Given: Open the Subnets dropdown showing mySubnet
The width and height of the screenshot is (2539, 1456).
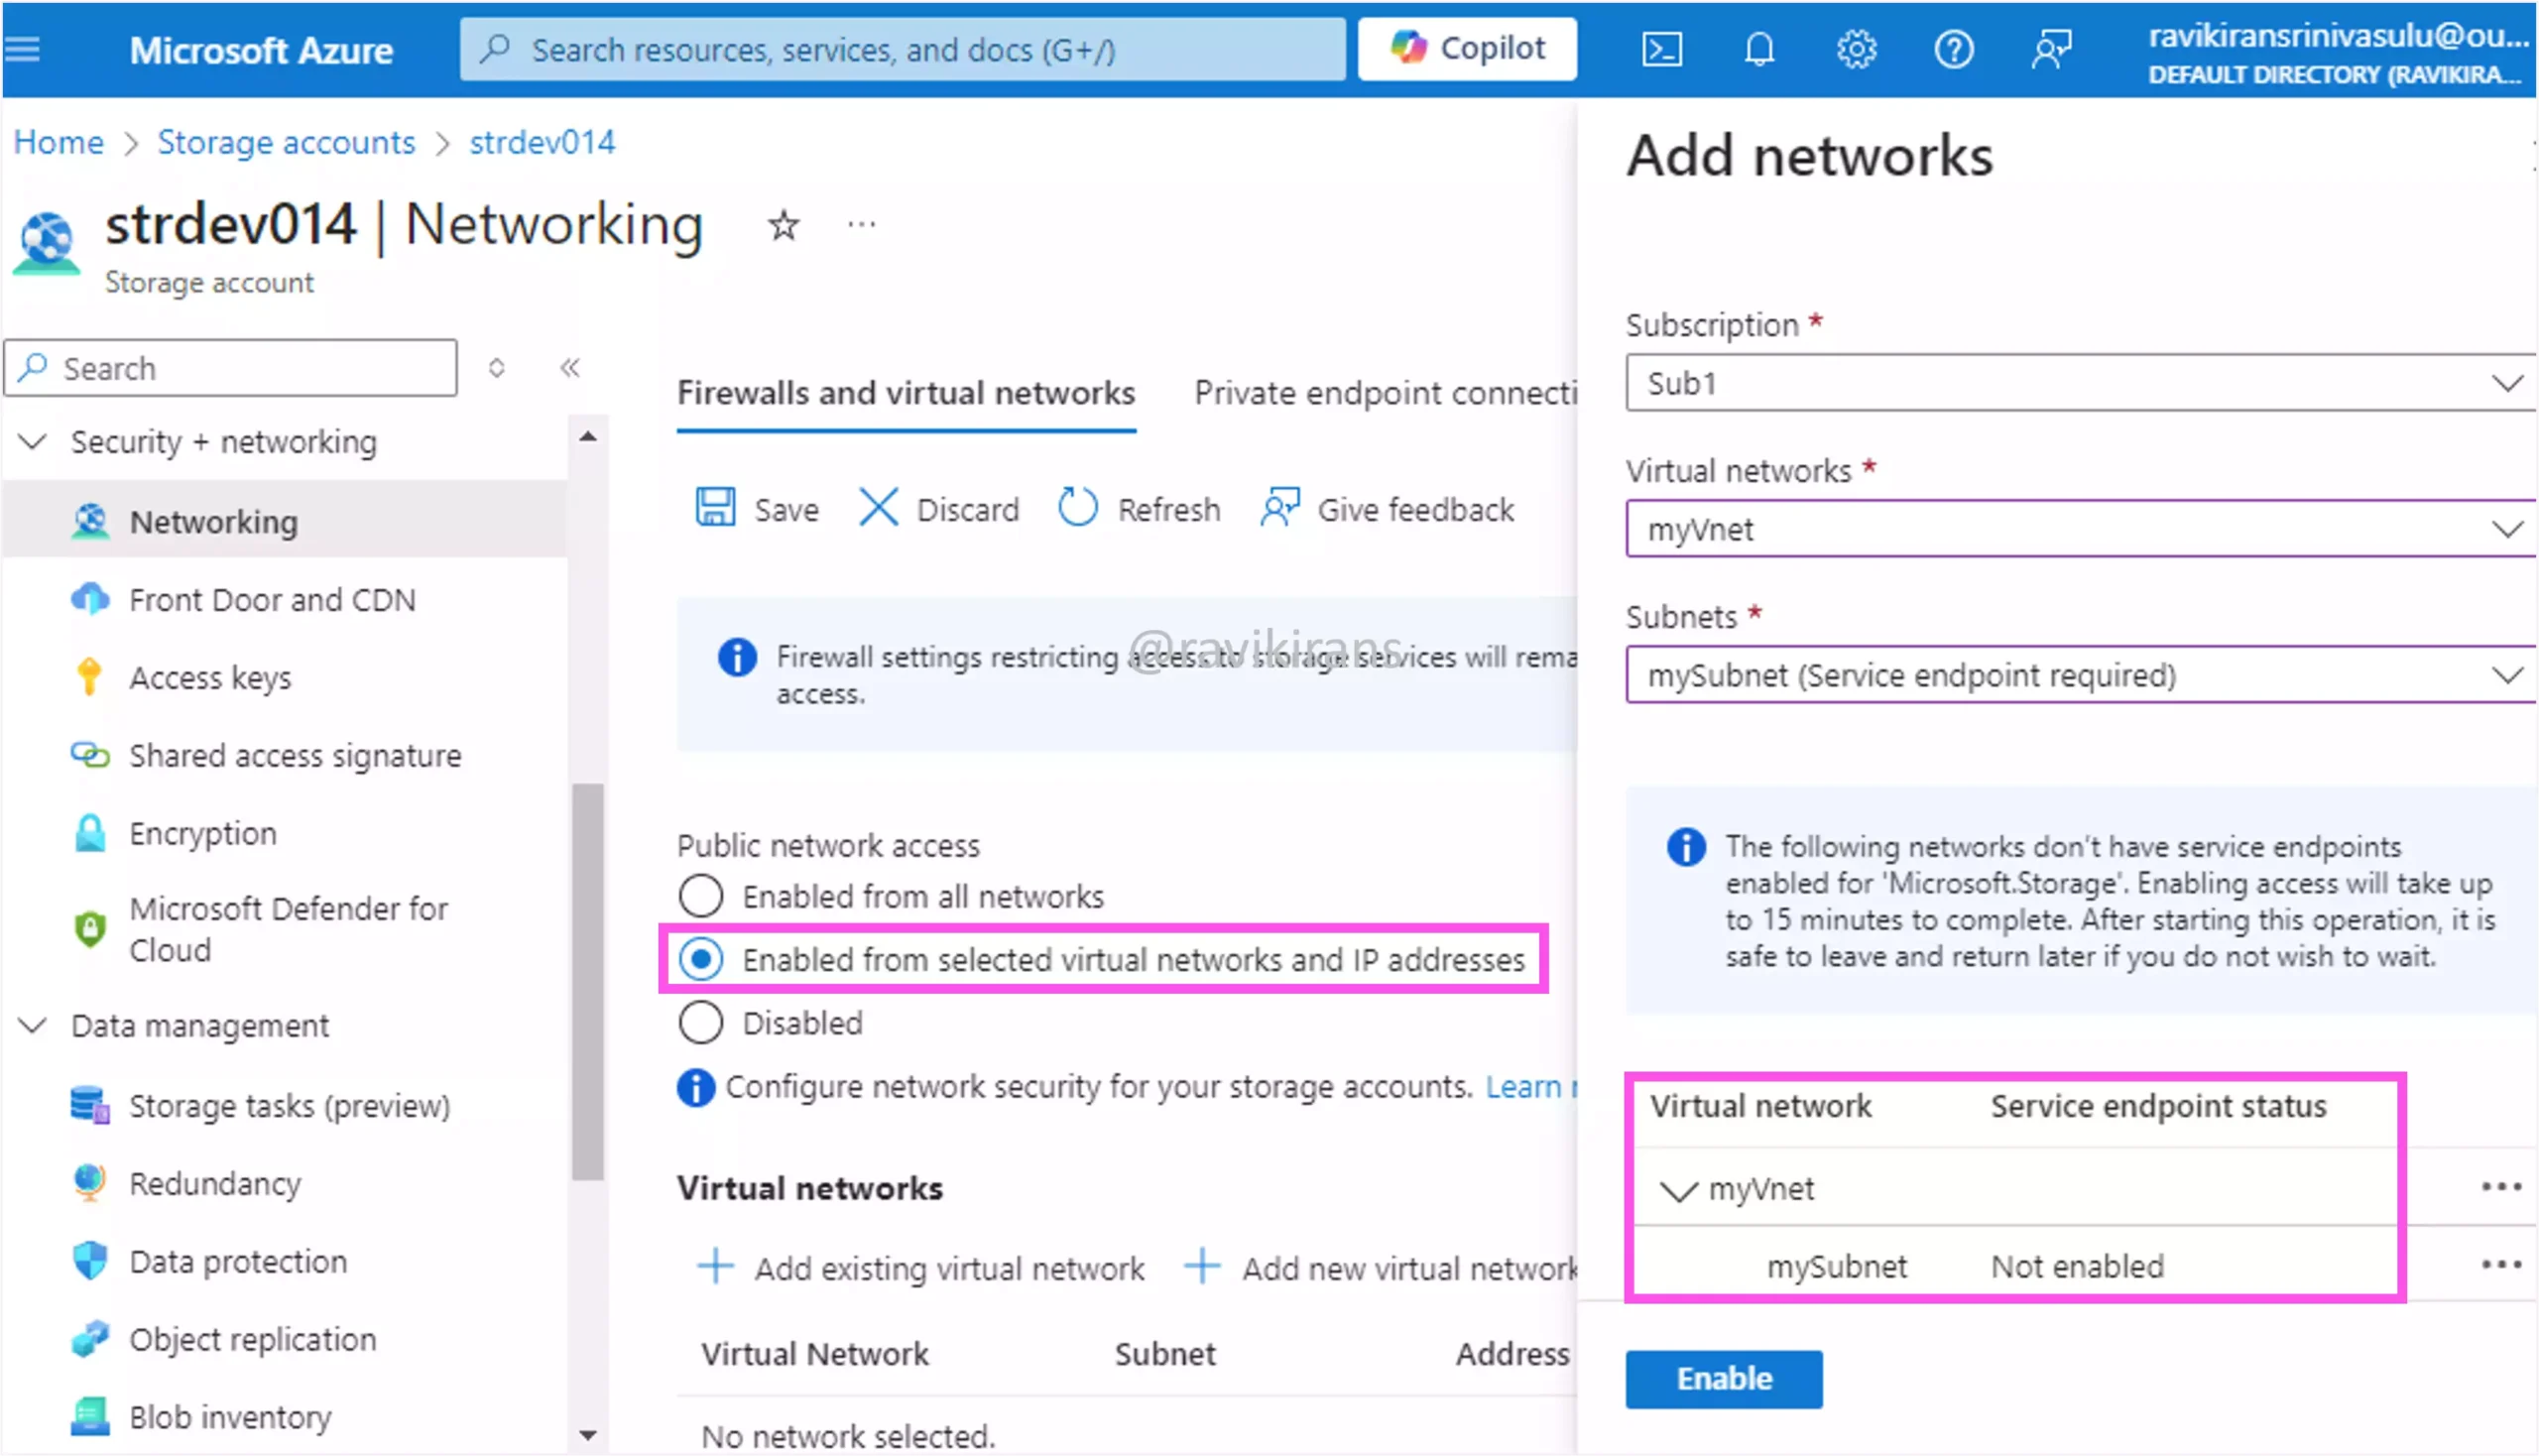Looking at the screenshot, I should [x=2081, y=675].
